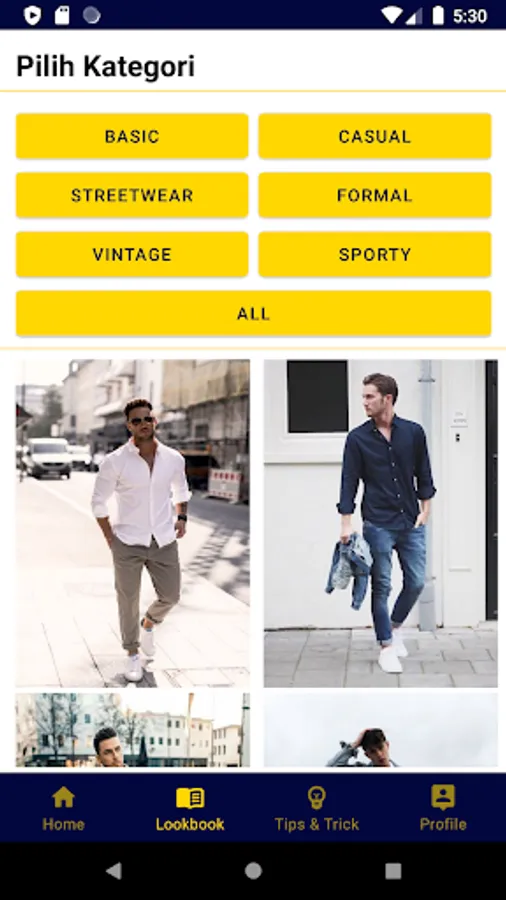Pick the VINTAGE category
The height and width of the screenshot is (900, 506).
click(x=132, y=254)
